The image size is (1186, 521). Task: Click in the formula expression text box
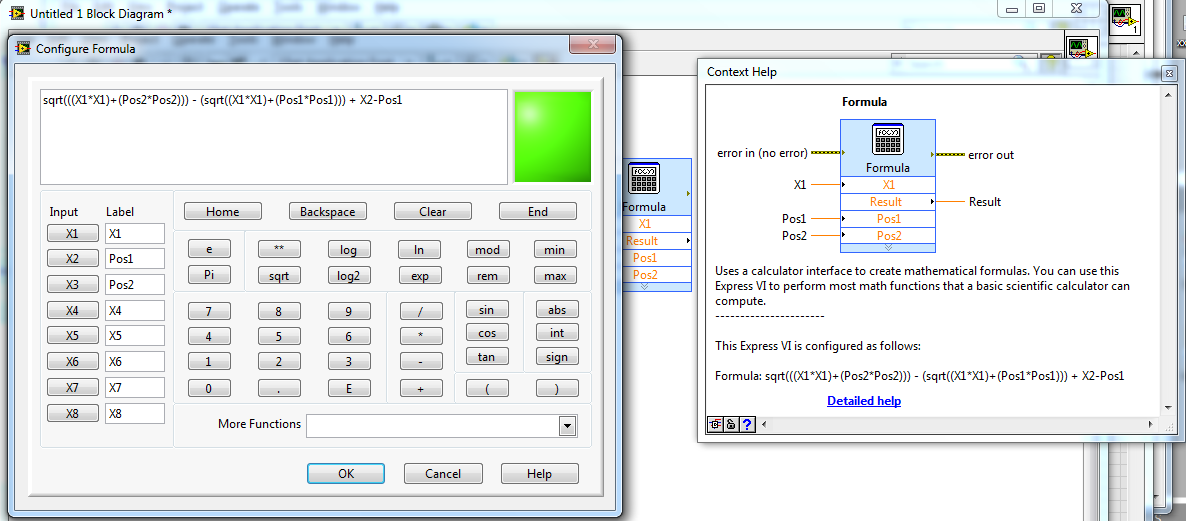click(274, 137)
